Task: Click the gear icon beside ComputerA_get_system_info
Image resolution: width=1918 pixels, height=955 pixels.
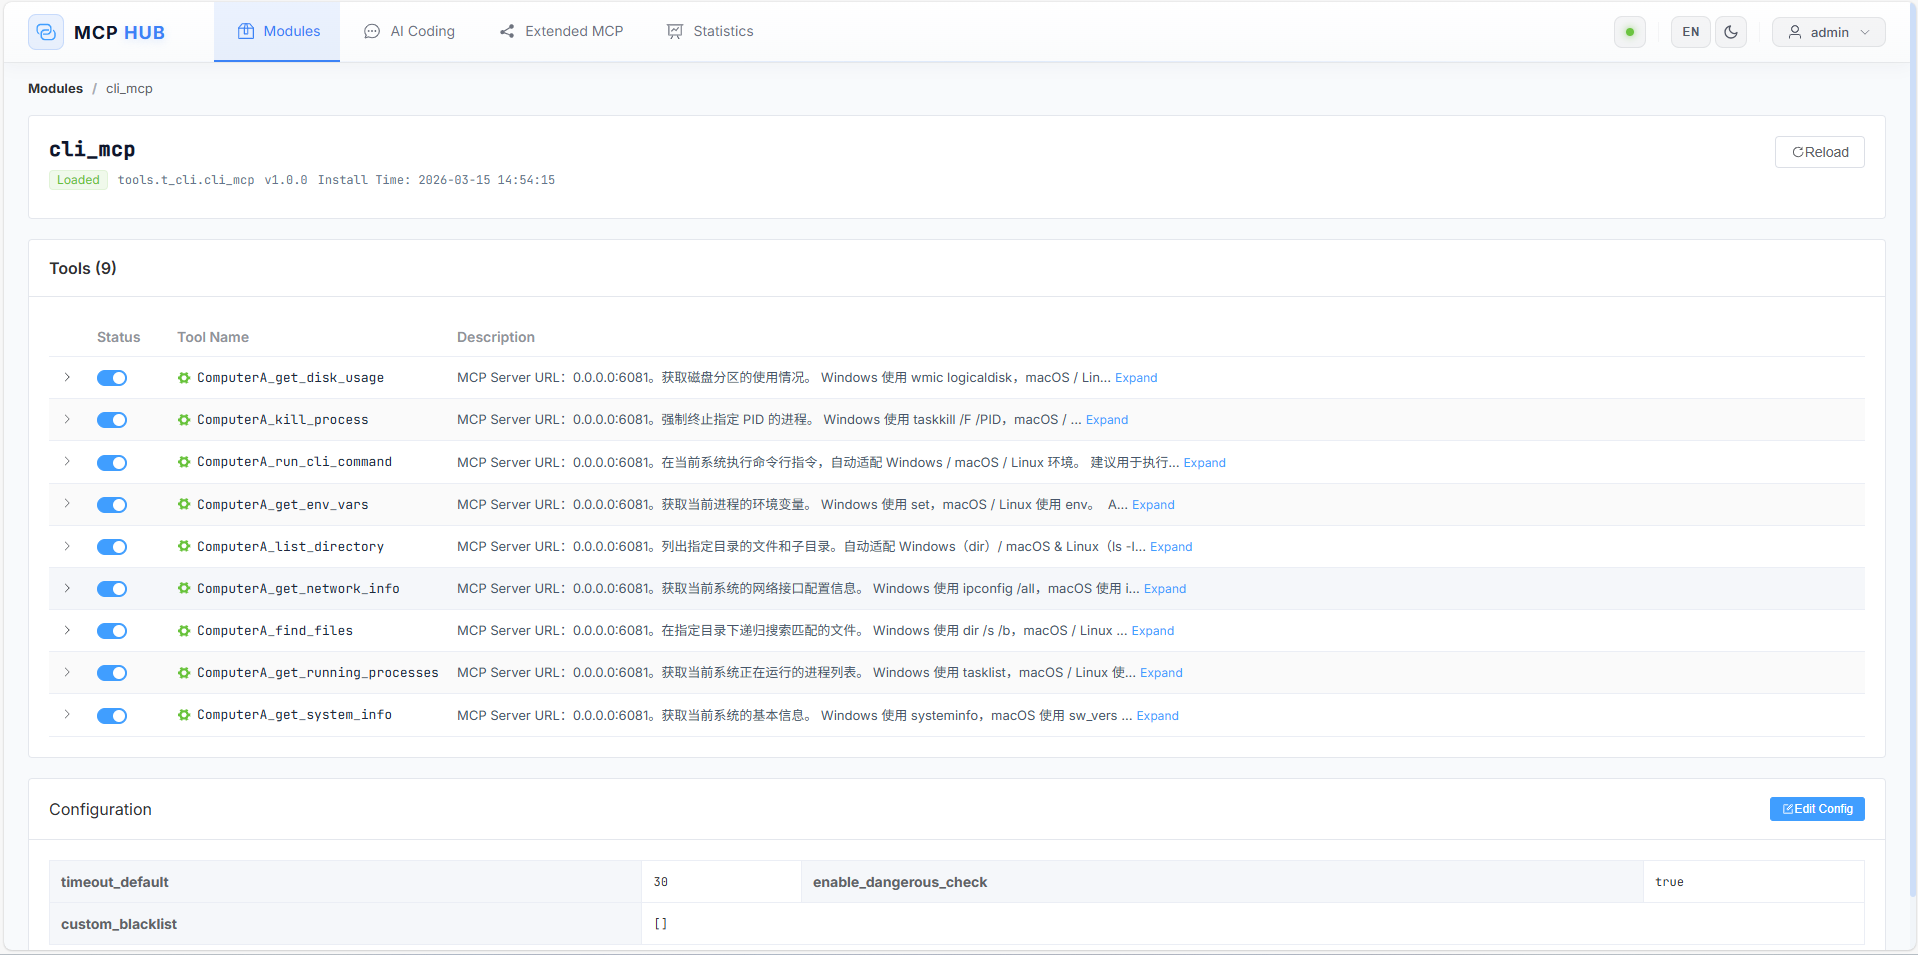Action: (x=184, y=715)
